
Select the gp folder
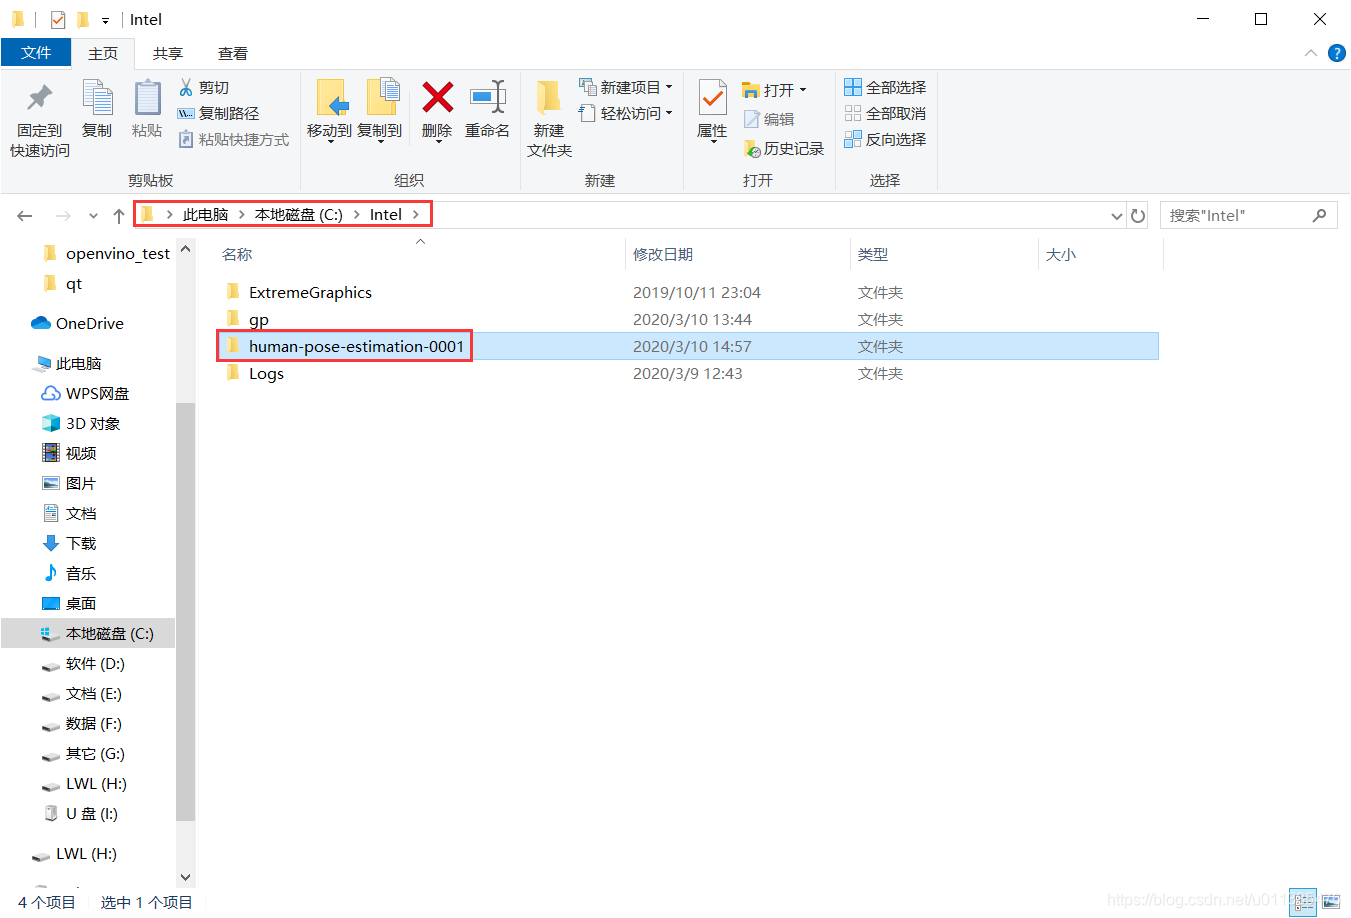point(259,320)
